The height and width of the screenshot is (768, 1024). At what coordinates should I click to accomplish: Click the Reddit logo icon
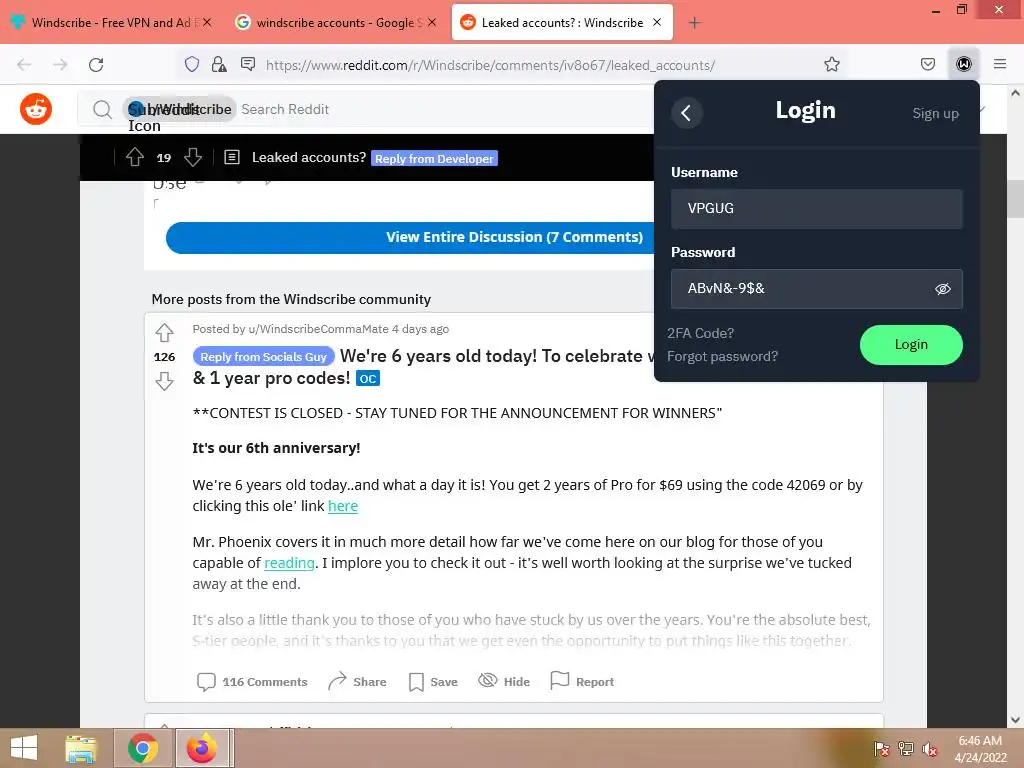point(36,109)
